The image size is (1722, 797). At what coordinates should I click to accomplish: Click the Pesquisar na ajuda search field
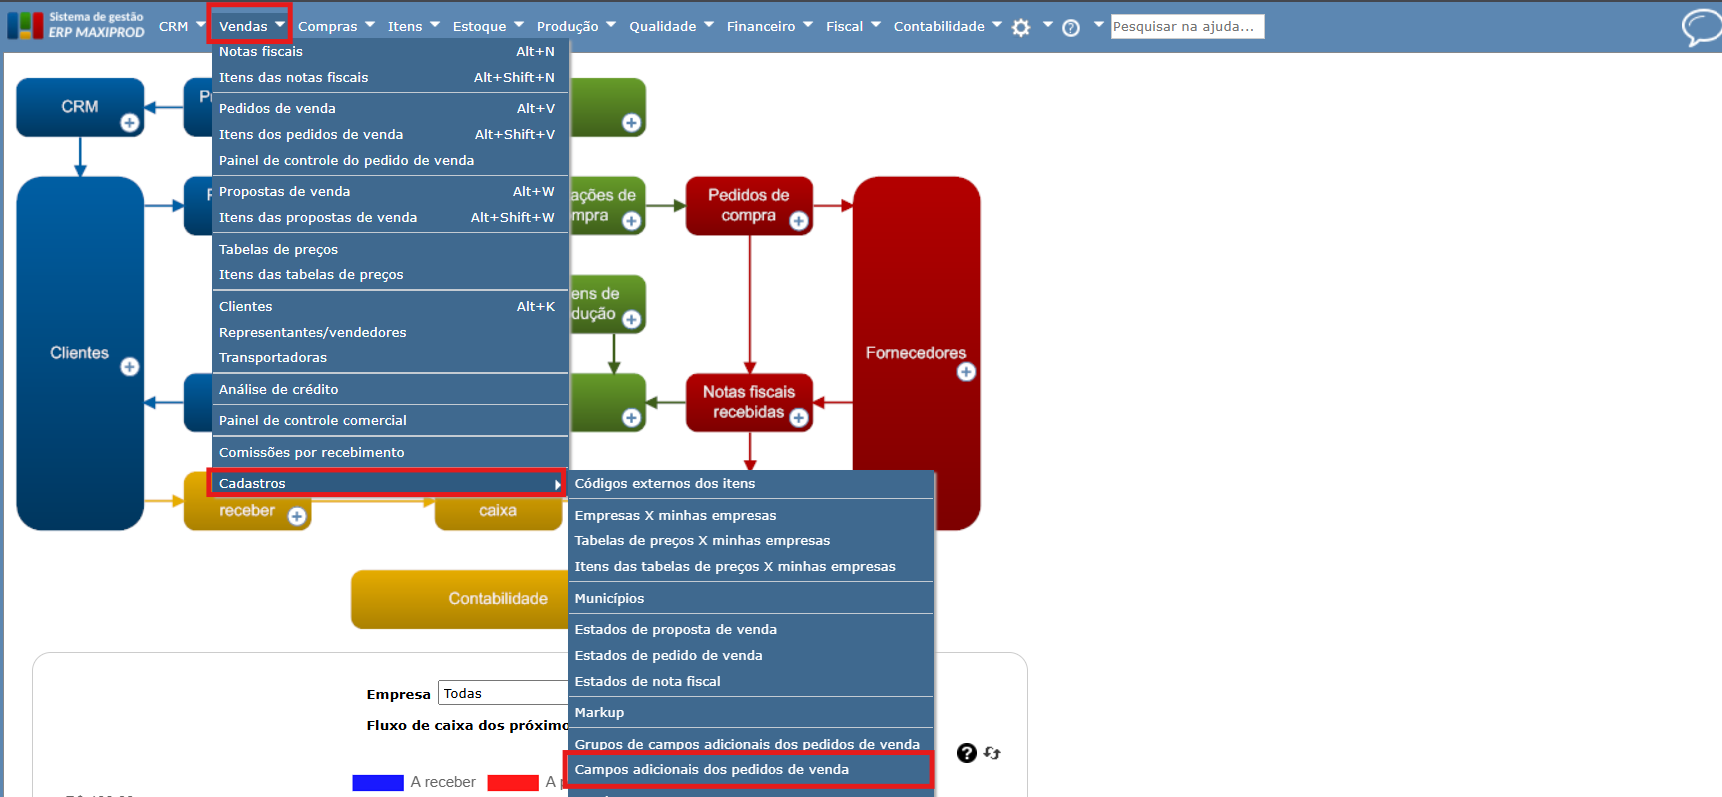(x=1187, y=26)
